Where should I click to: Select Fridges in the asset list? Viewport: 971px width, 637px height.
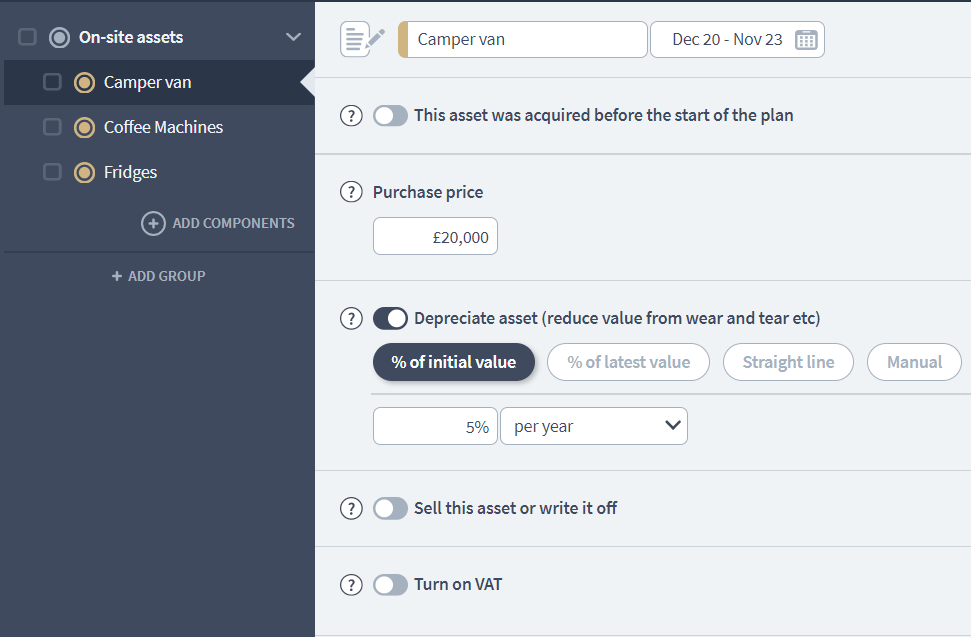tap(130, 173)
